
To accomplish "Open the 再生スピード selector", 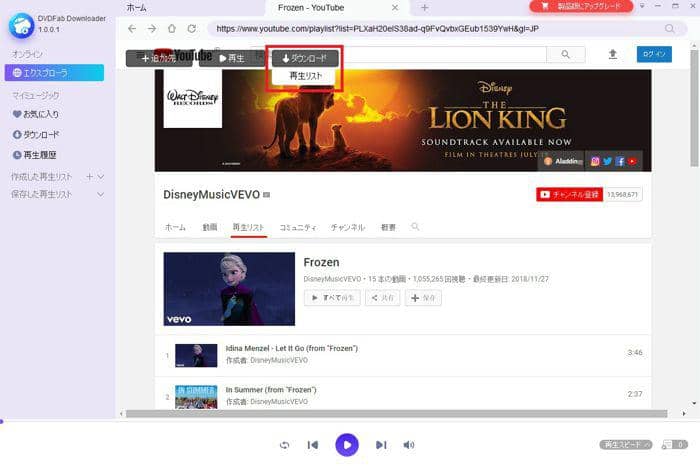I will [x=625, y=445].
